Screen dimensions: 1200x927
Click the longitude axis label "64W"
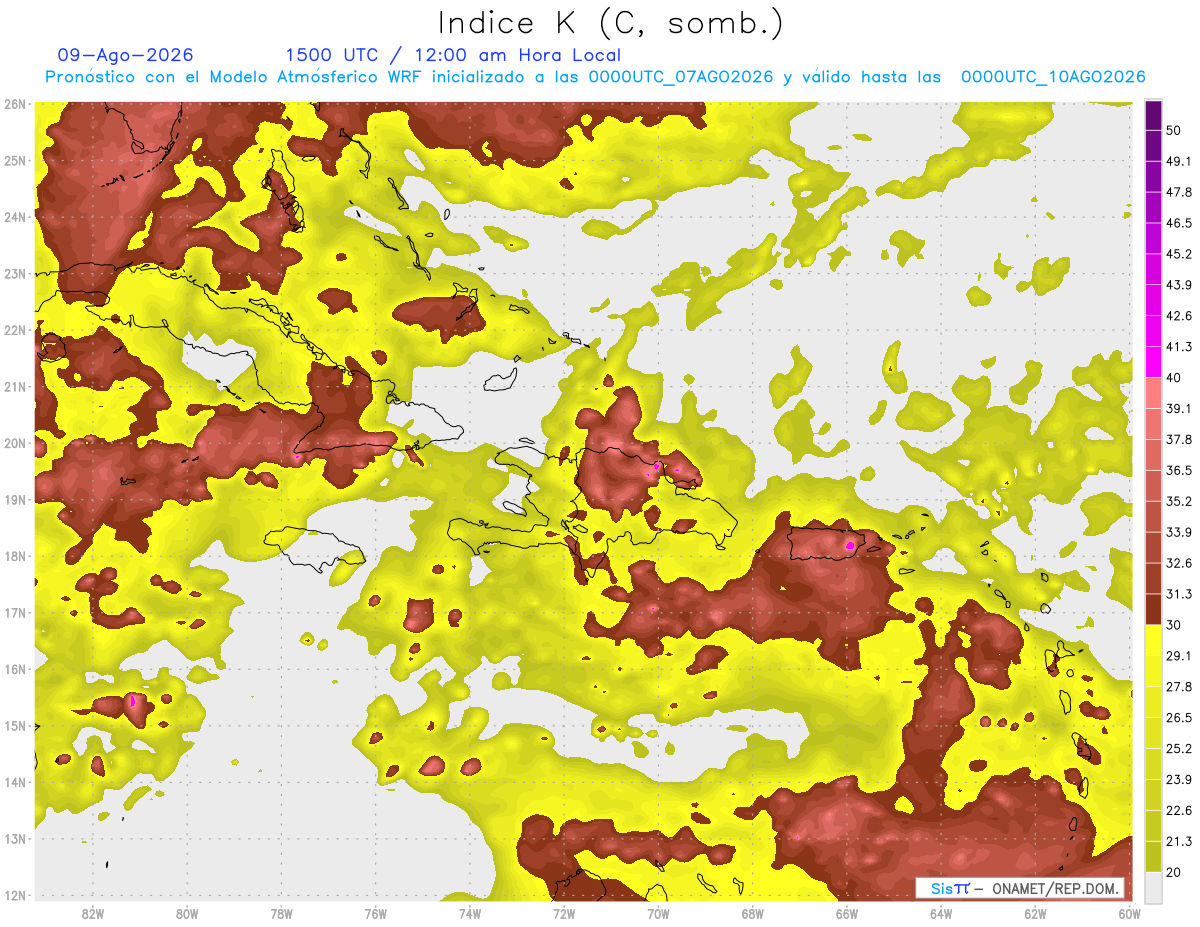click(941, 914)
